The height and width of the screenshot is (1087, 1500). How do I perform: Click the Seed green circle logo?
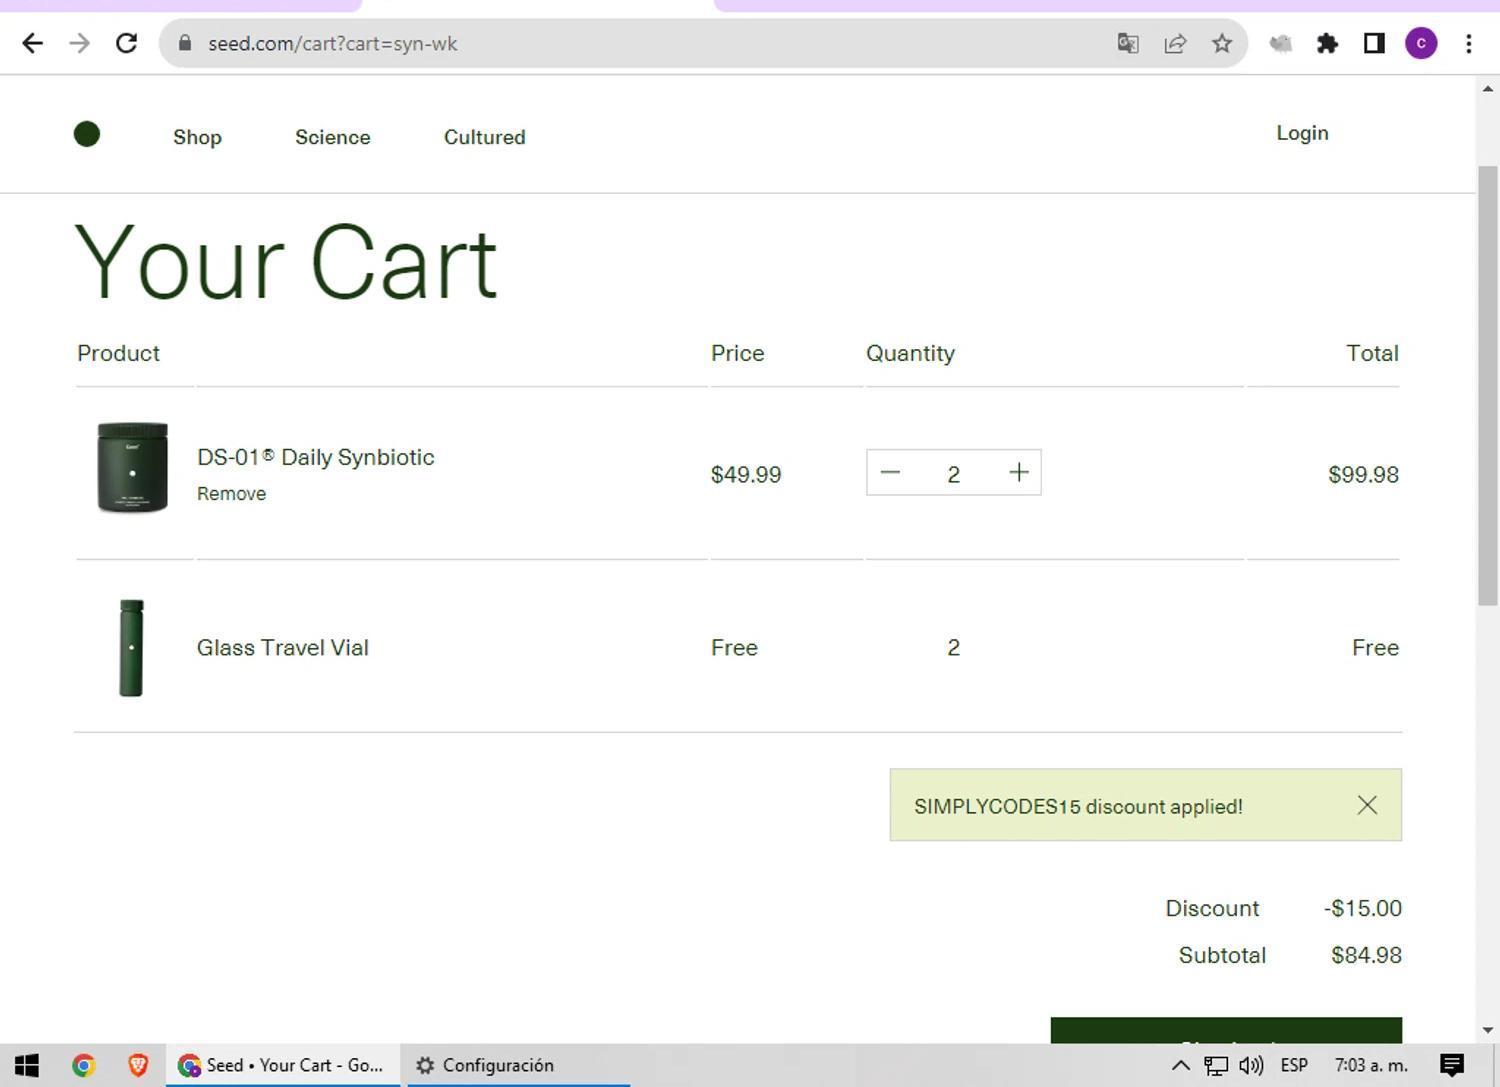87,134
